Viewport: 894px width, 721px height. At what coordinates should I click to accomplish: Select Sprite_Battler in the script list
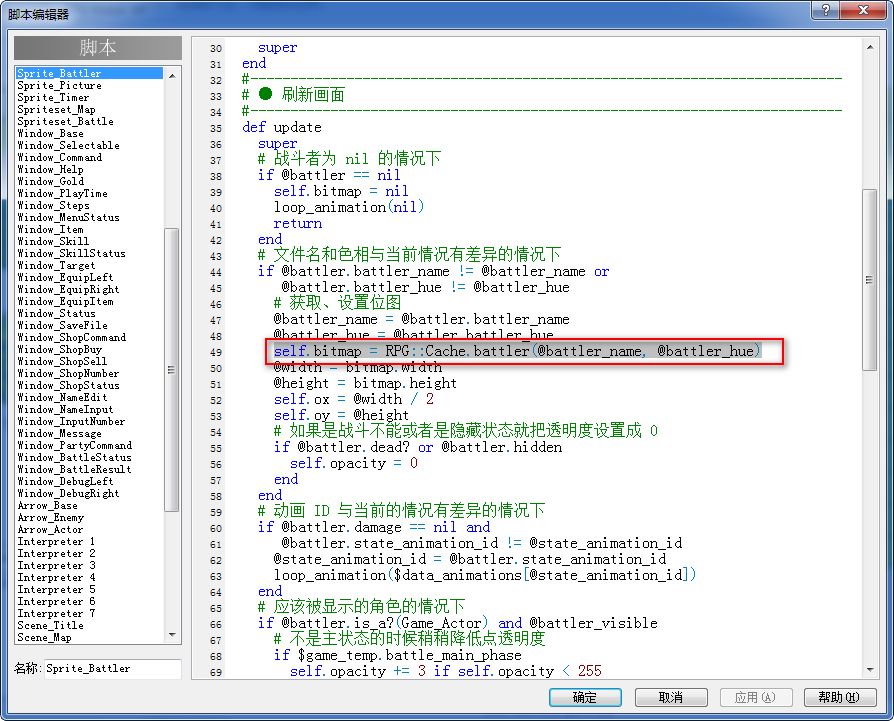(x=89, y=73)
